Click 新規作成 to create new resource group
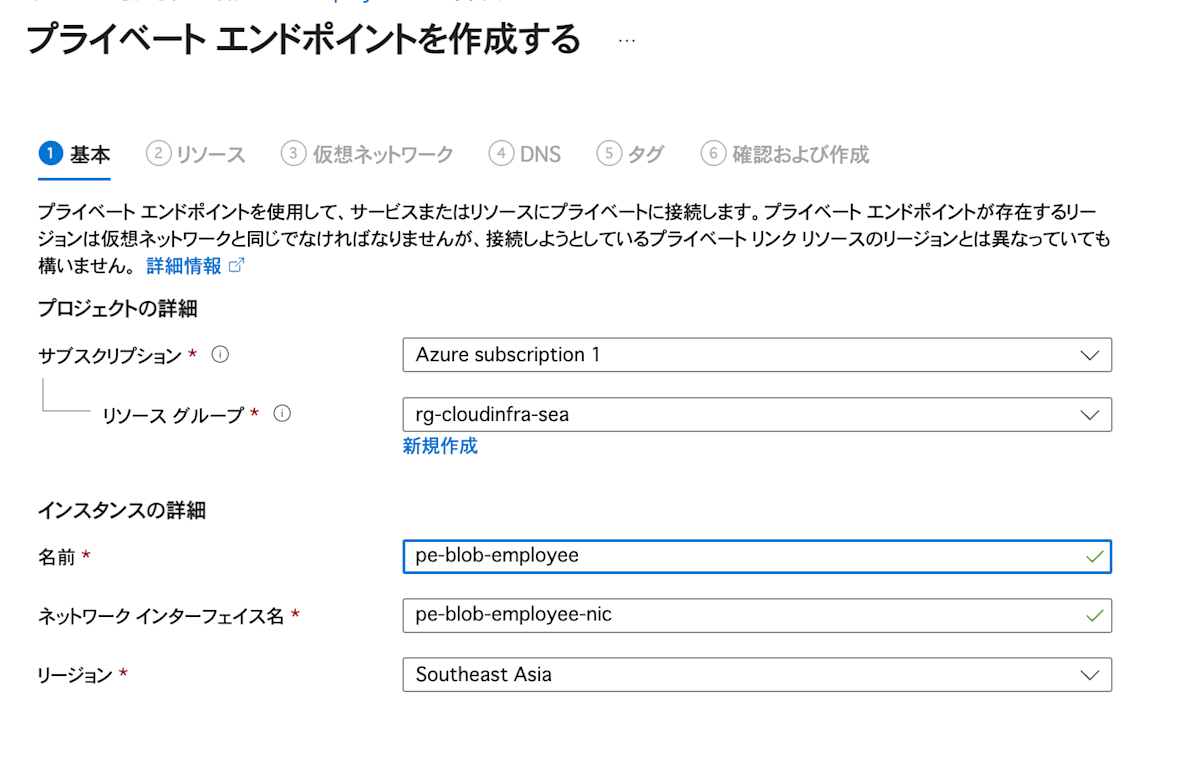The height and width of the screenshot is (765, 1200). (x=439, y=445)
